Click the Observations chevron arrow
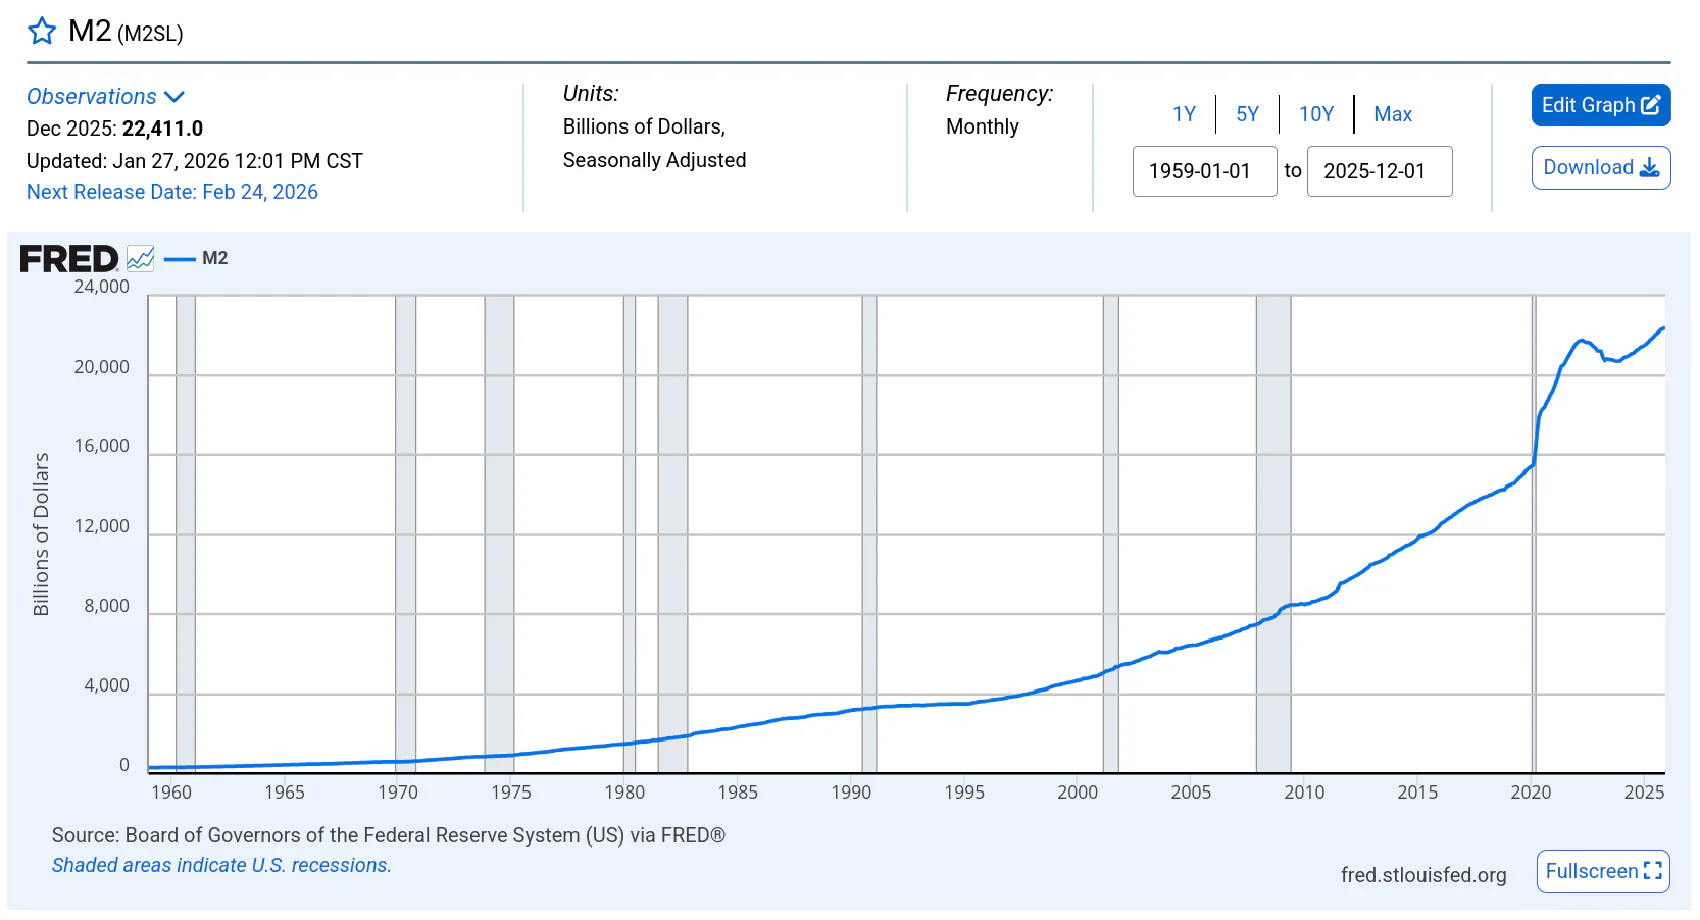 point(174,97)
